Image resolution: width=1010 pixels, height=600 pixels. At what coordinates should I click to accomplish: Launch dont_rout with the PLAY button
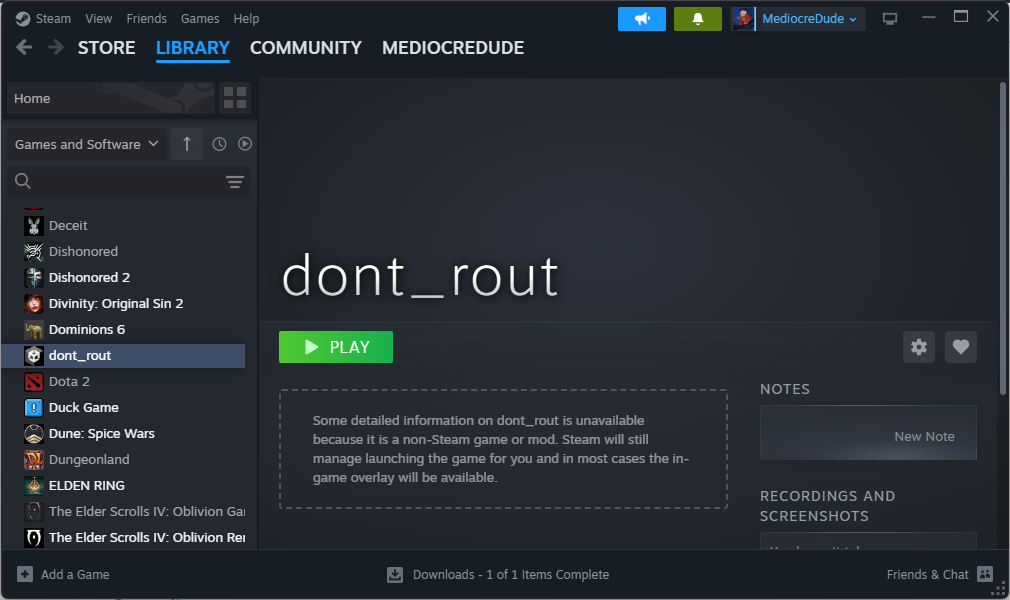point(336,347)
